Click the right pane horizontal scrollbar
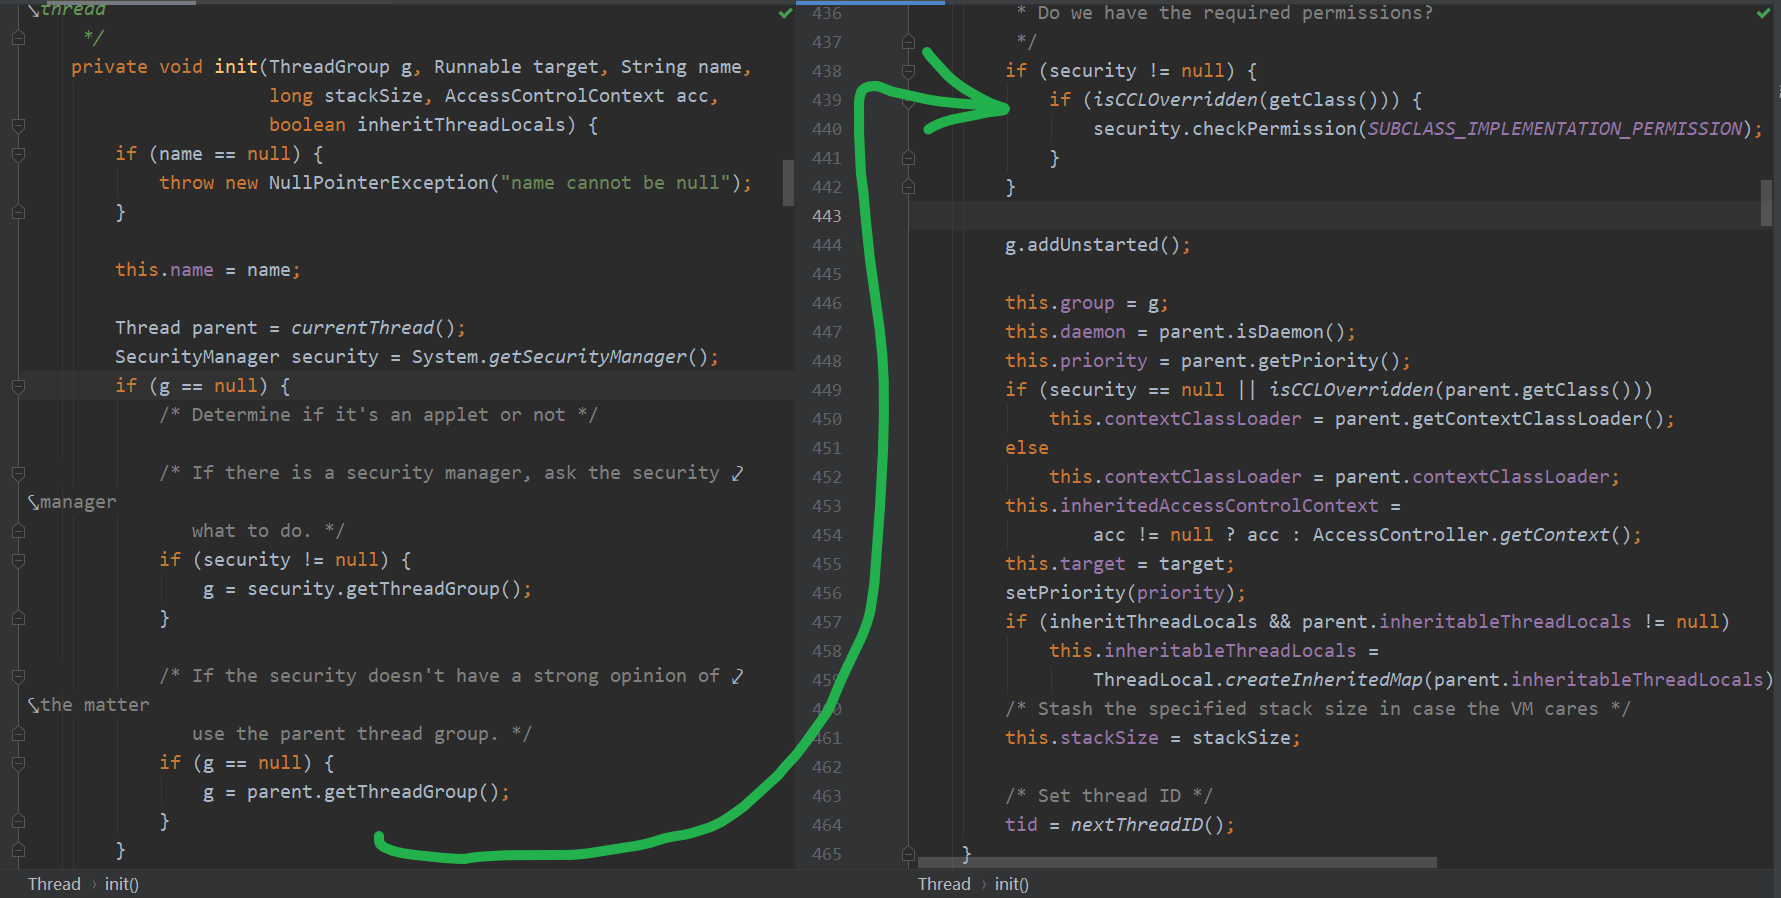The height and width of the screenshot is (898, 1781). [x=1177, y=862]
